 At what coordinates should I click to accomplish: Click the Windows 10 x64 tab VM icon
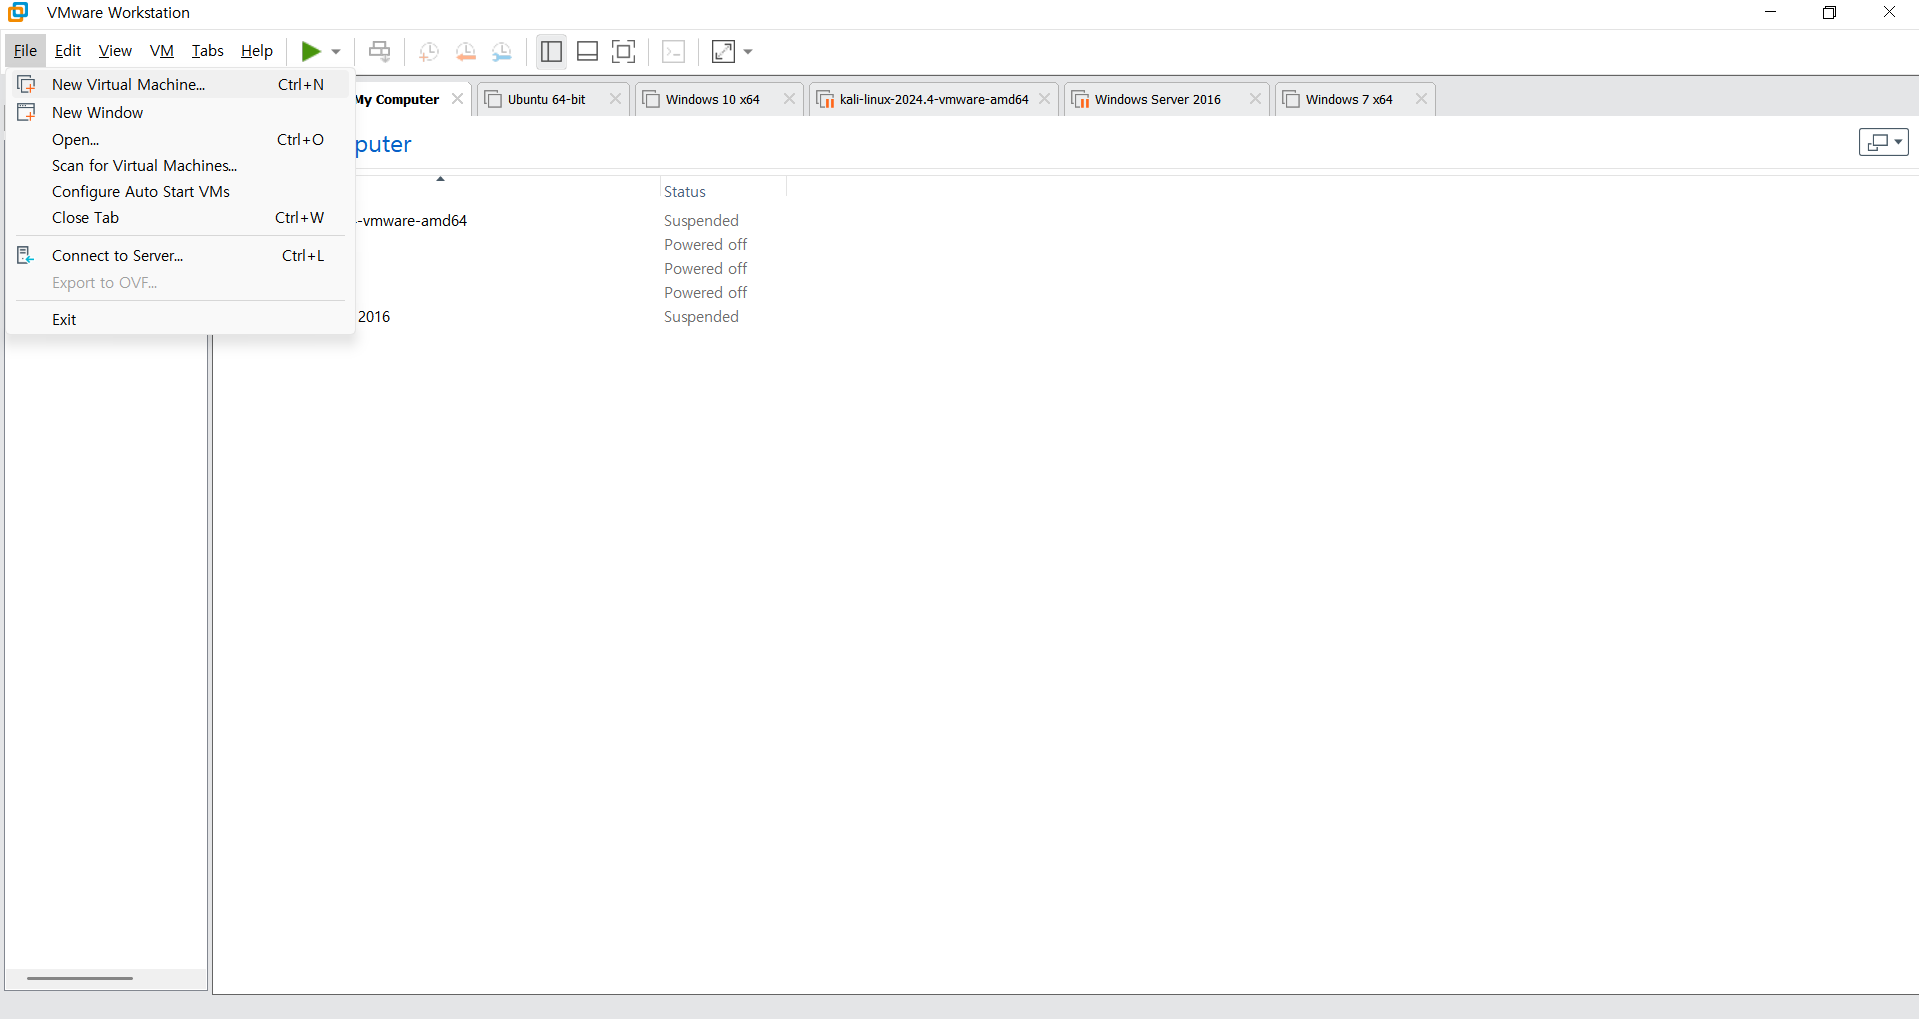pos(651,99)
